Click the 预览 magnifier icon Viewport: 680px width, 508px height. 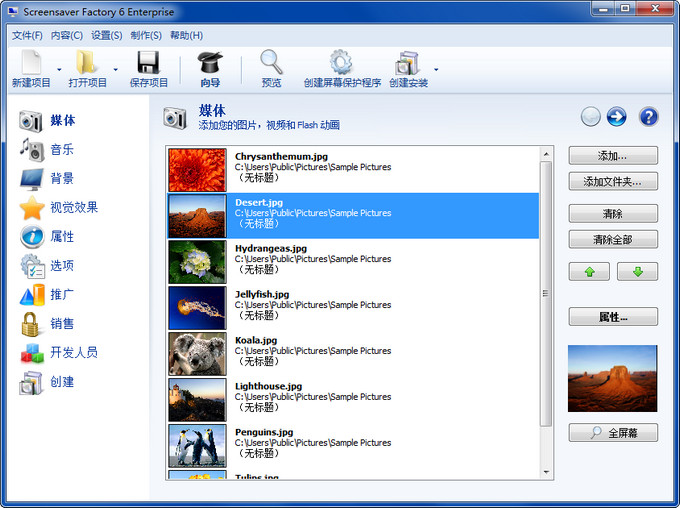[271, 62]
